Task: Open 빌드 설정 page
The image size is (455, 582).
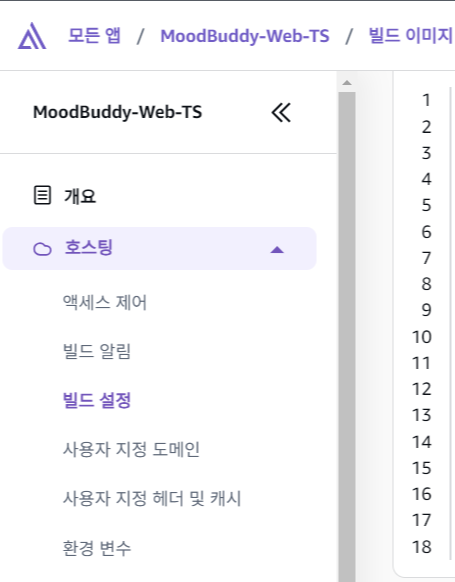Action: [x=97, y=400]
